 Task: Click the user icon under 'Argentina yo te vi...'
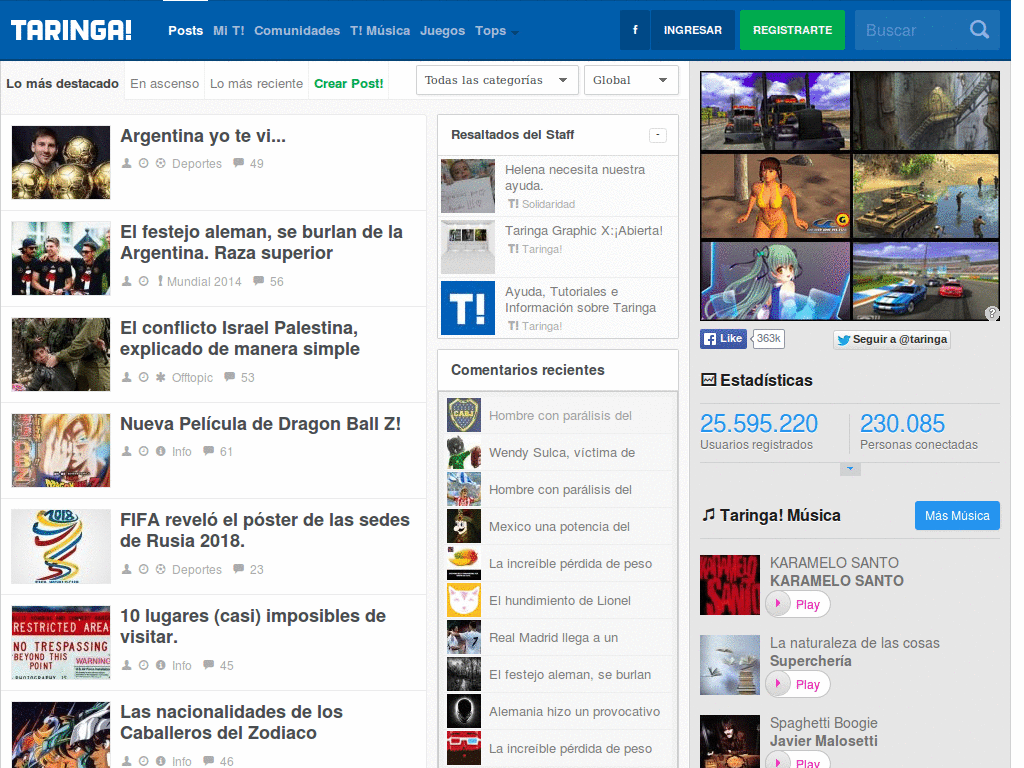tap(127, 163)
